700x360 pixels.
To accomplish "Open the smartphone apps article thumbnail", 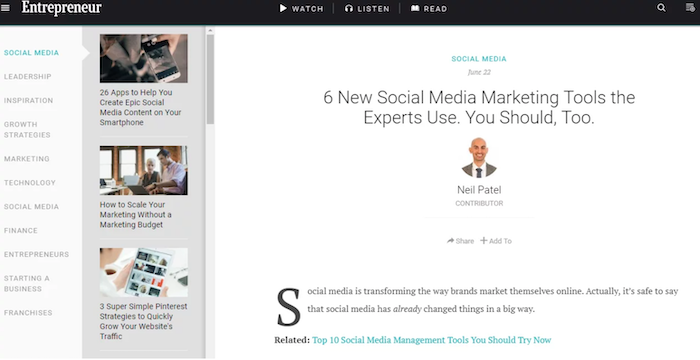I will [x=144, y=59].
